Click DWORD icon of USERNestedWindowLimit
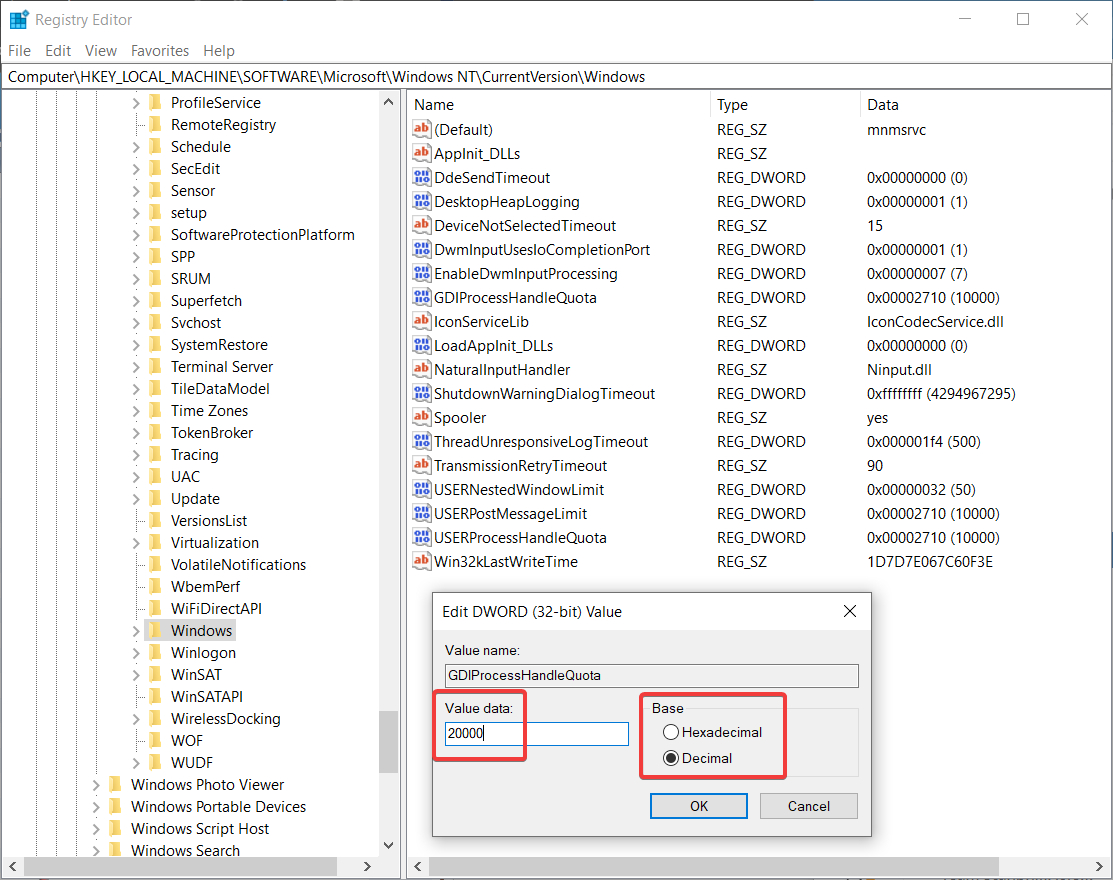The width and height of the screenshot is (1113, 880). pos(422,490)
